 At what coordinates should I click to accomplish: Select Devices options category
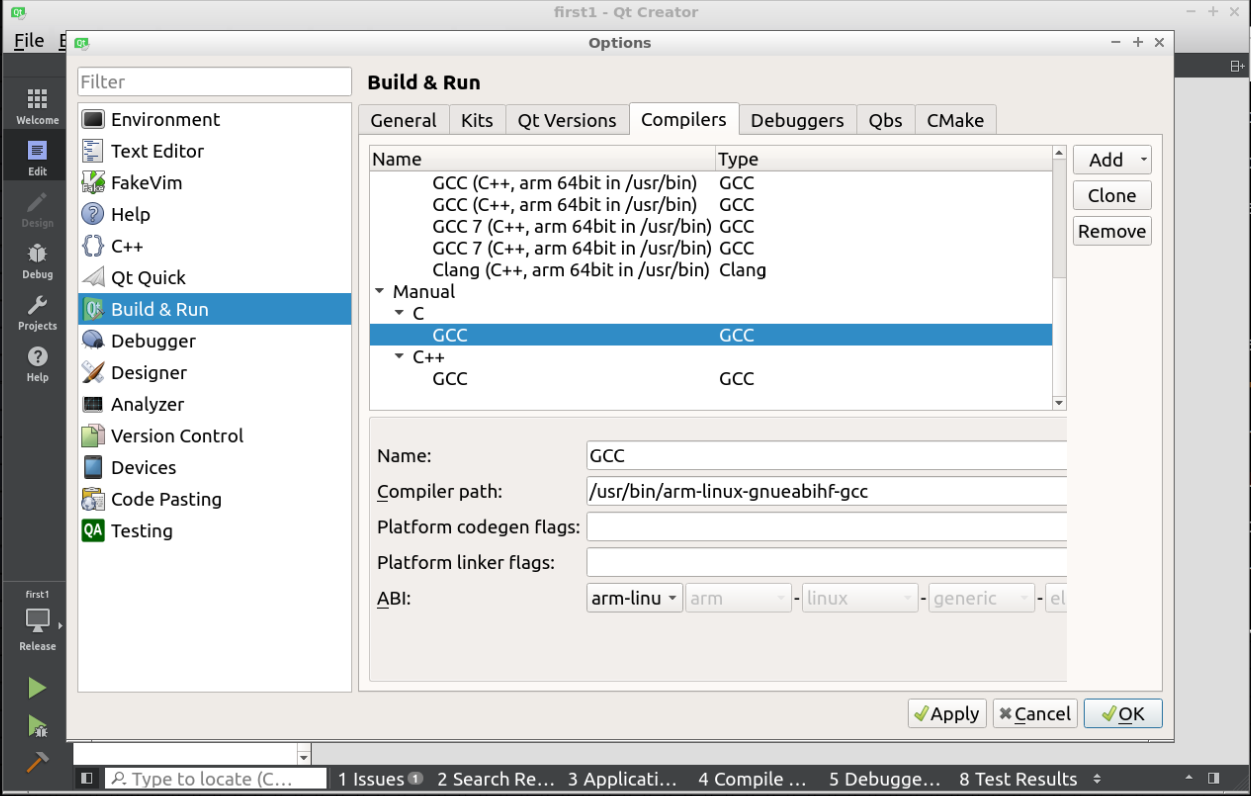click(215, 468)
